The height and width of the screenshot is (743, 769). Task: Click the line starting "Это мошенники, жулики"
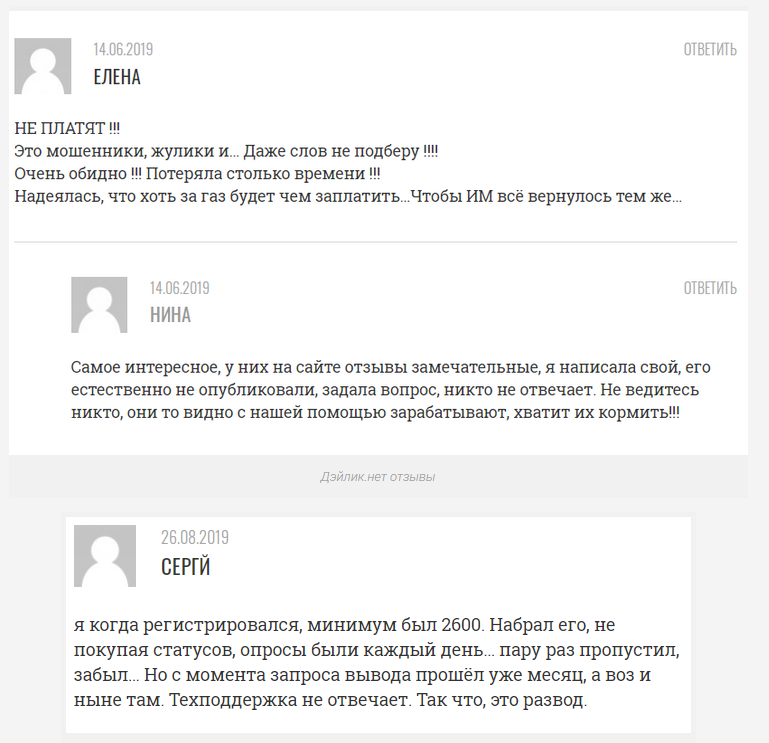click(226, 151)
